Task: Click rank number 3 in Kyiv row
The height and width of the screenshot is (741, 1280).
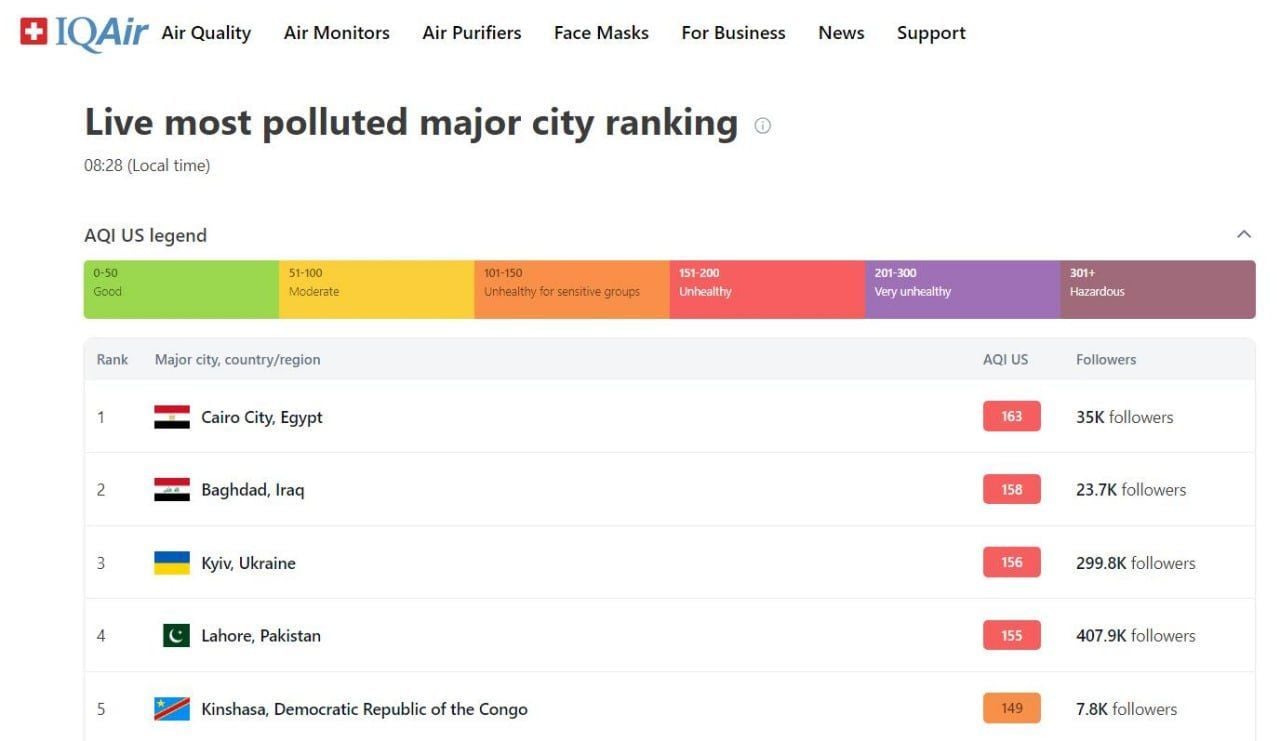Action: [101, 563]
